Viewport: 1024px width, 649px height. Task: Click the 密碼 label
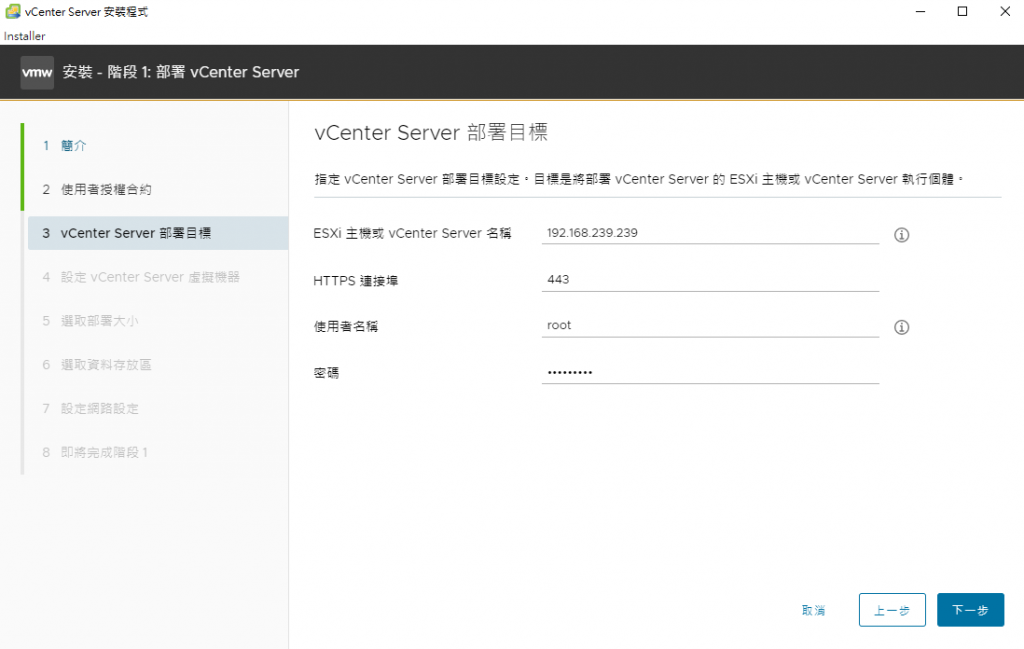327,373
